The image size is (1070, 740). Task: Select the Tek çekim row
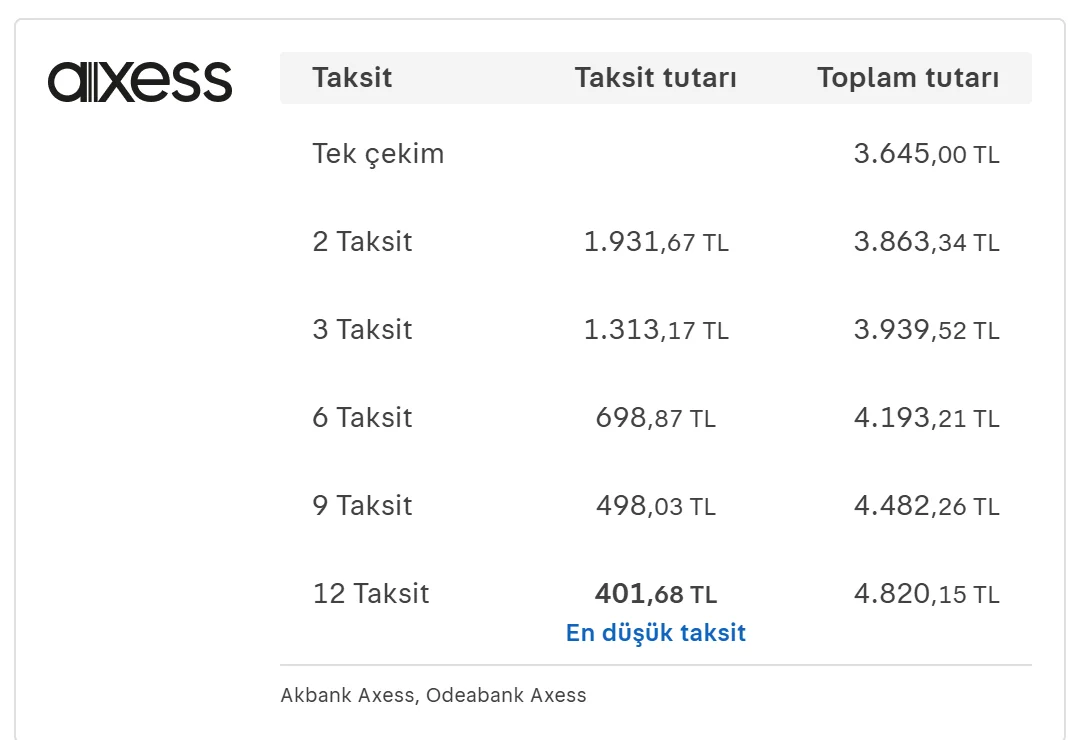(656, 154)
